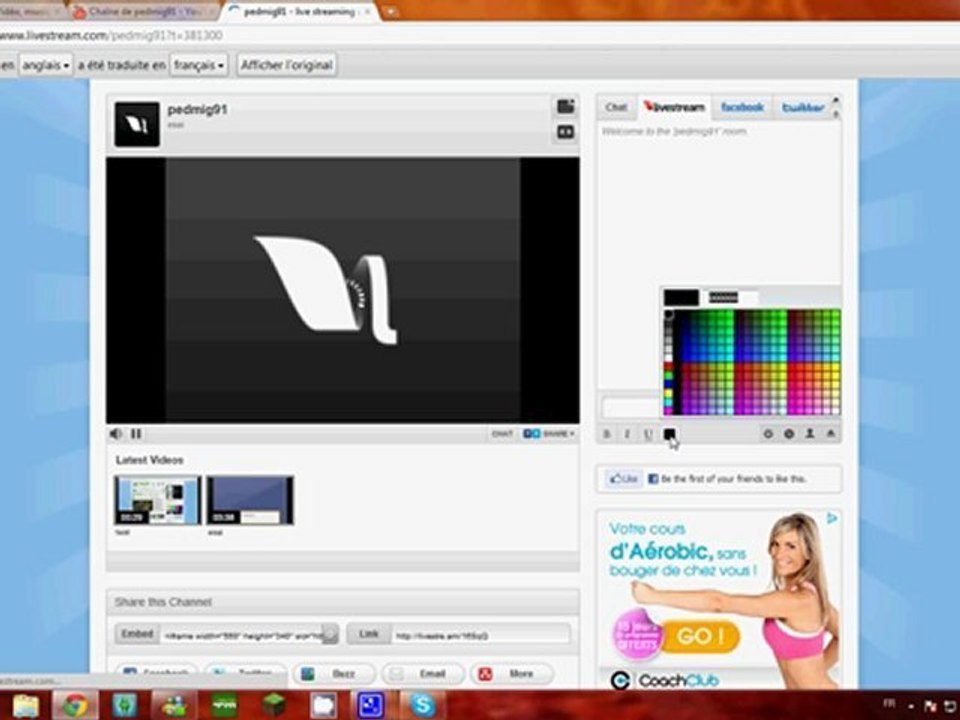Click Afficher l'original button
The image size is (960, 720).
click(x=287, y=65)
